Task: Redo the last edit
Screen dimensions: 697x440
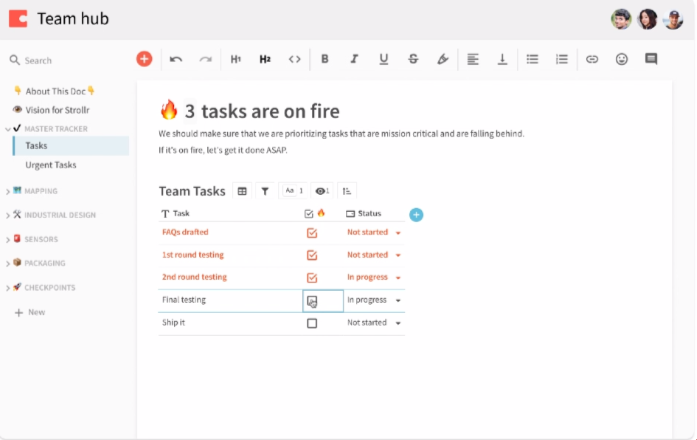Action: pos(205,59)
